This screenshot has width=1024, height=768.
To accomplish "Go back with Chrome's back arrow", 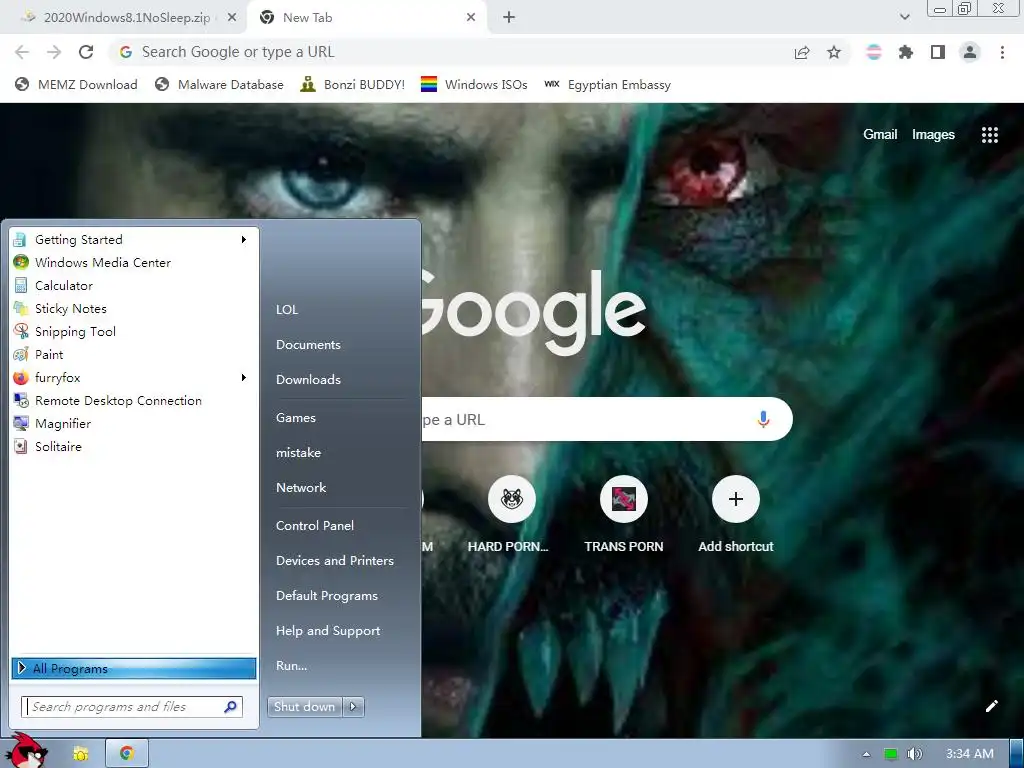I will click(x=22, y=52).
